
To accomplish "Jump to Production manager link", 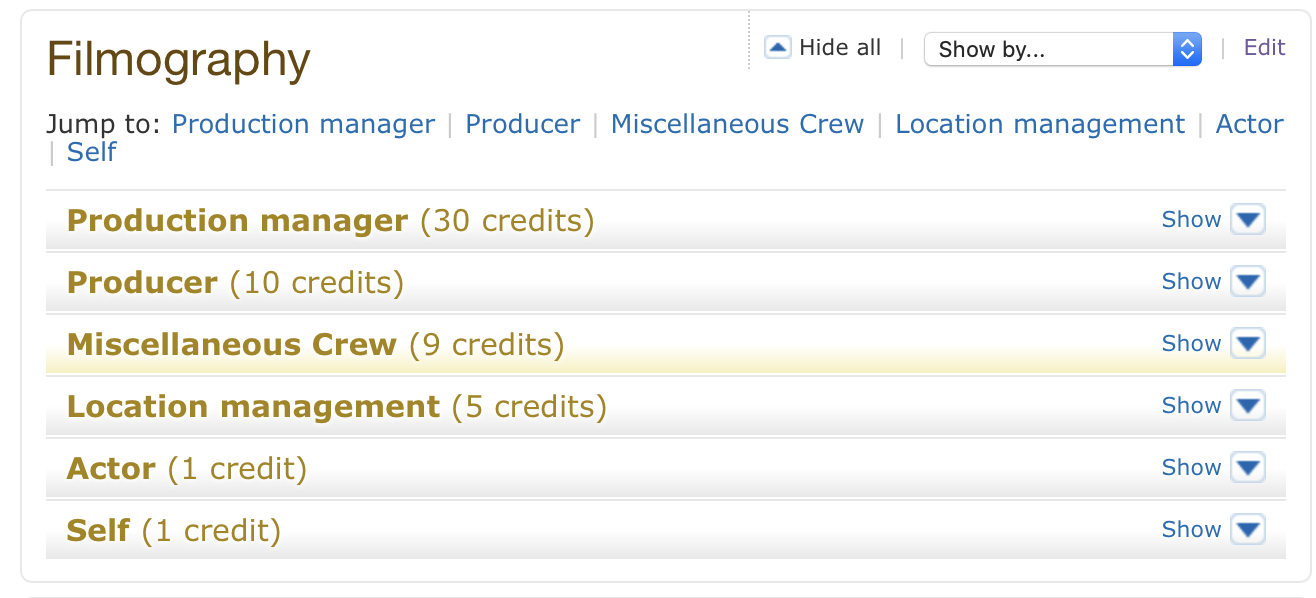I will tap(303, 124).
